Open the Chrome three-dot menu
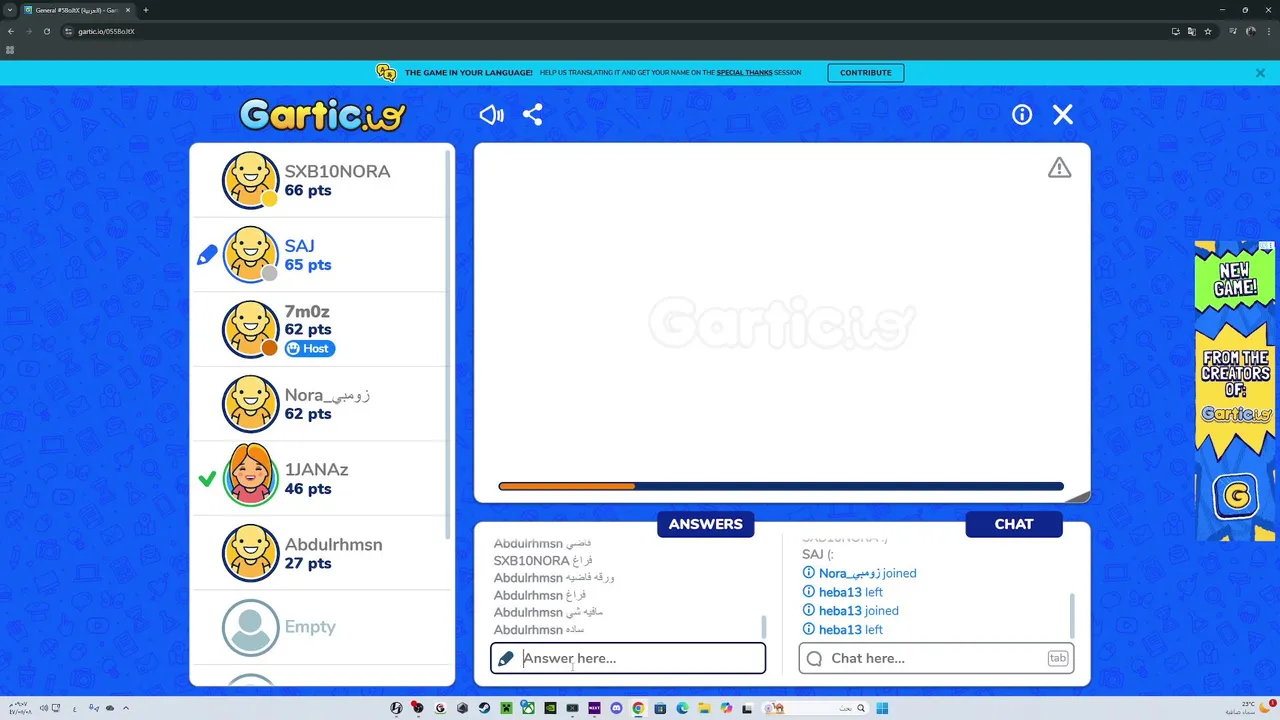The width and height of the screenshot is (1280, 720). pos(1269,31)
